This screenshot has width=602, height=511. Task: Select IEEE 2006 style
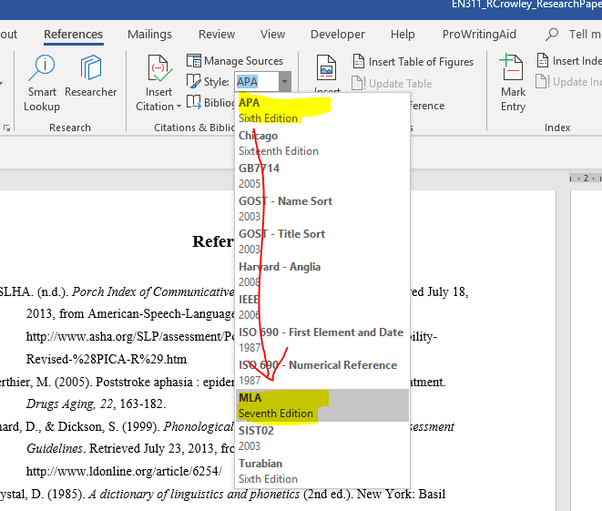pyautogui.click(x=322, y=307)
